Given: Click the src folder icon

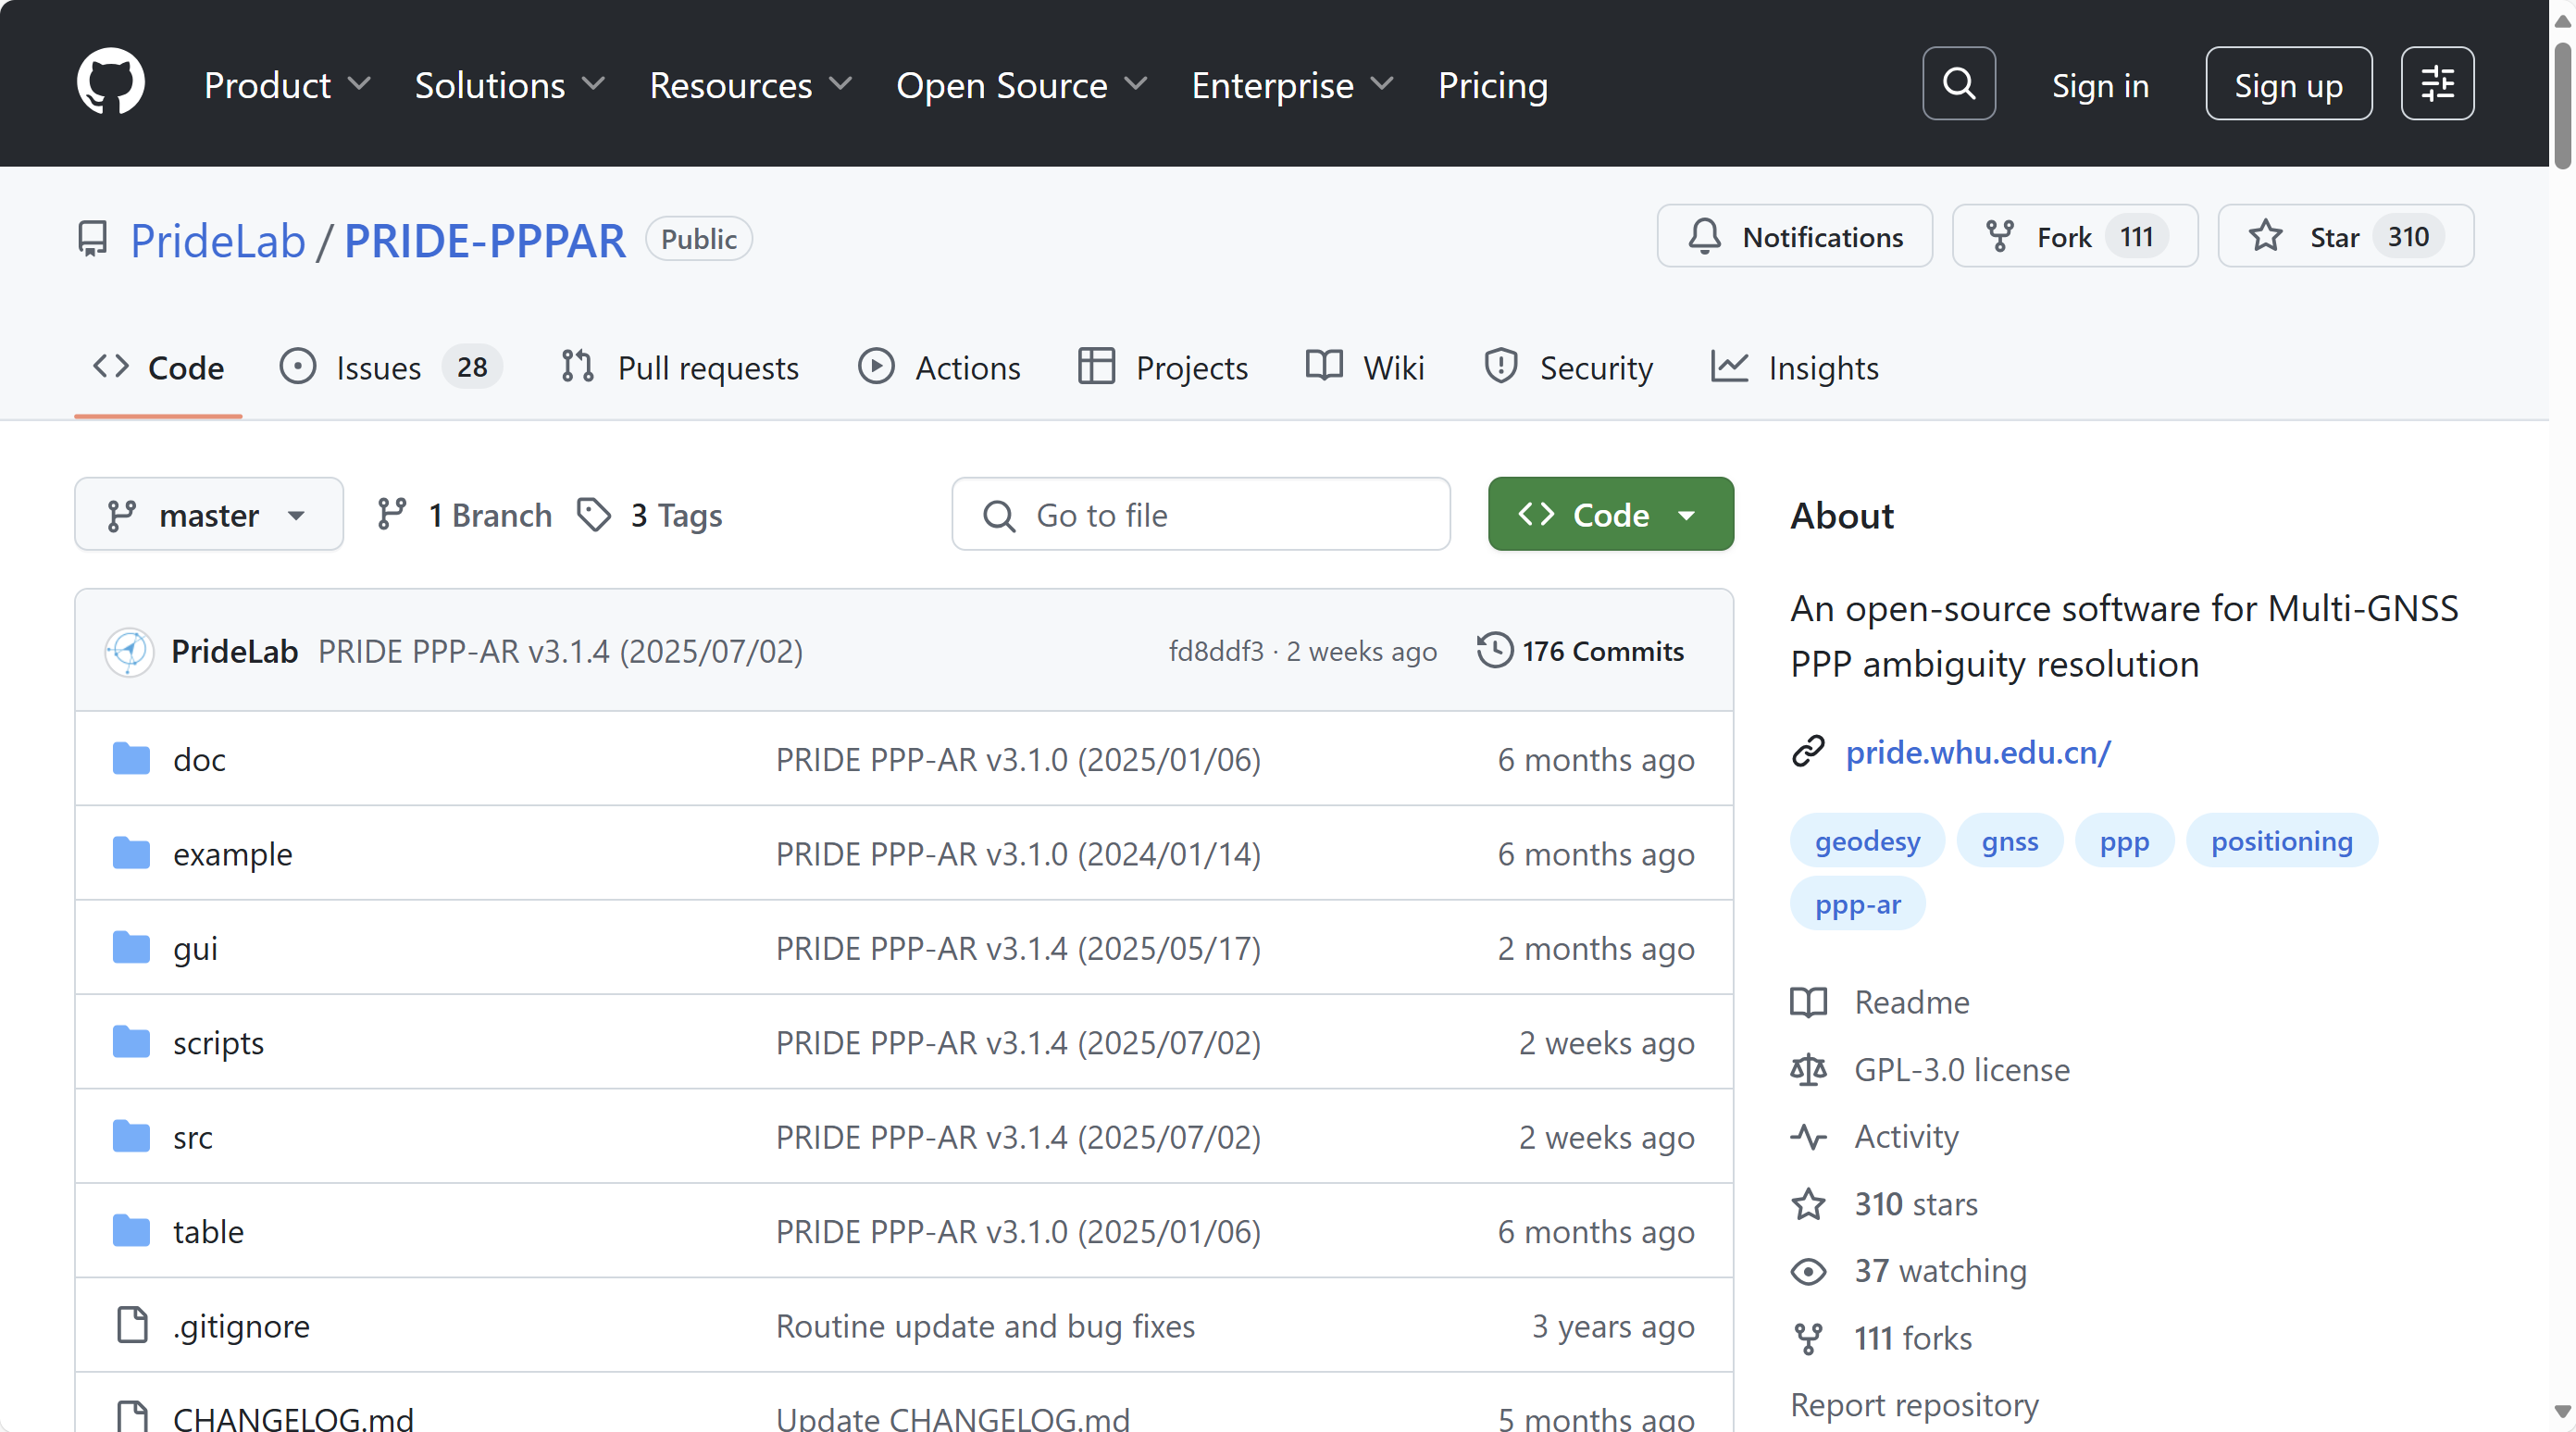Looking at the screenshot, I should click(131, 1136).
